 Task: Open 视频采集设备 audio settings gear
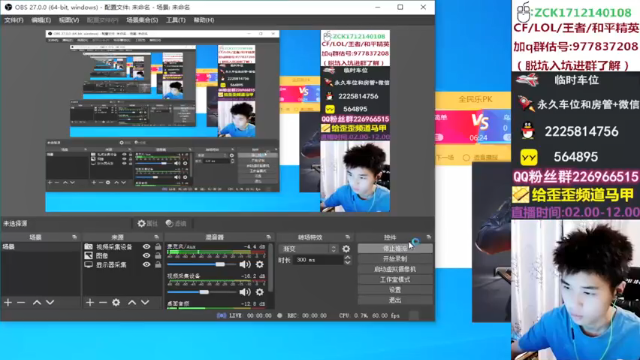pos(260,292)
